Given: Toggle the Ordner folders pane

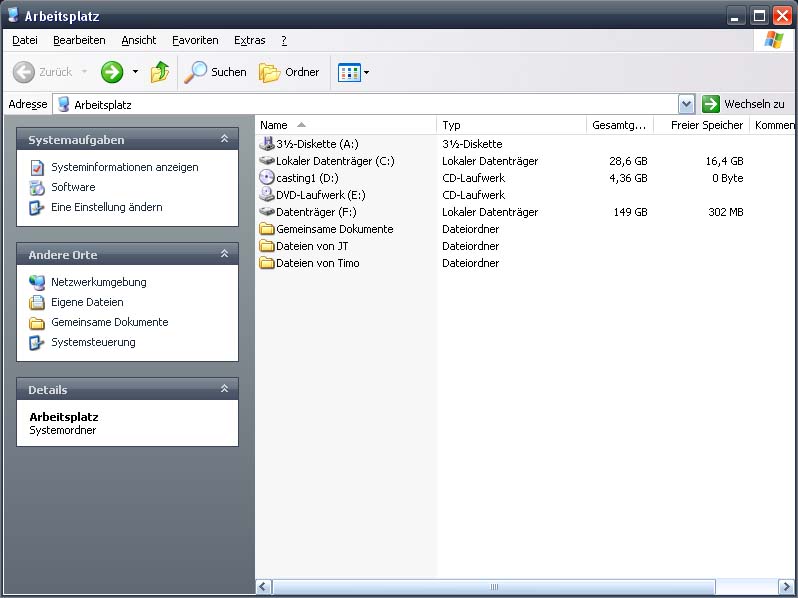Looking at the screenshot, I should (289, 72).
